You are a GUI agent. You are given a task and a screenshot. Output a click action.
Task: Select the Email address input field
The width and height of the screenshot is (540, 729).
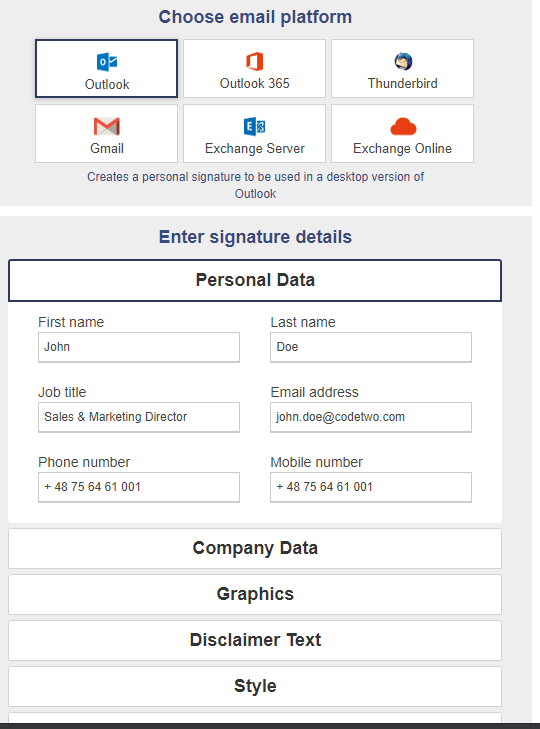(371, 417)
